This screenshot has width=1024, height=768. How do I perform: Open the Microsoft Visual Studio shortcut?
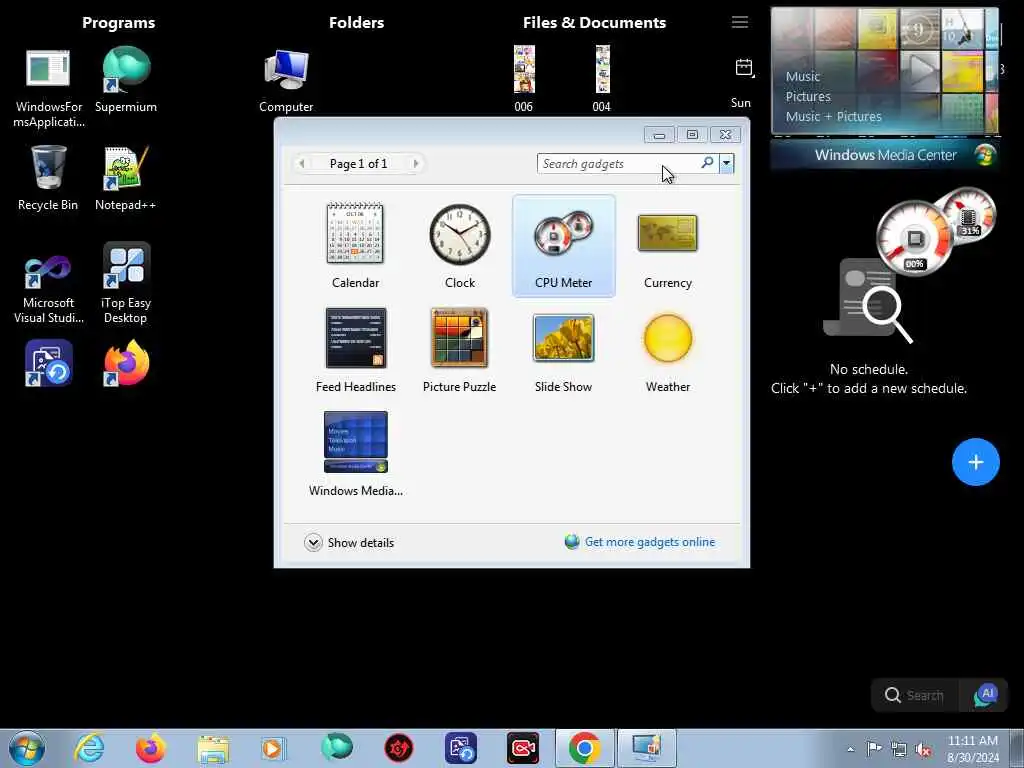(x=48, y=287)
